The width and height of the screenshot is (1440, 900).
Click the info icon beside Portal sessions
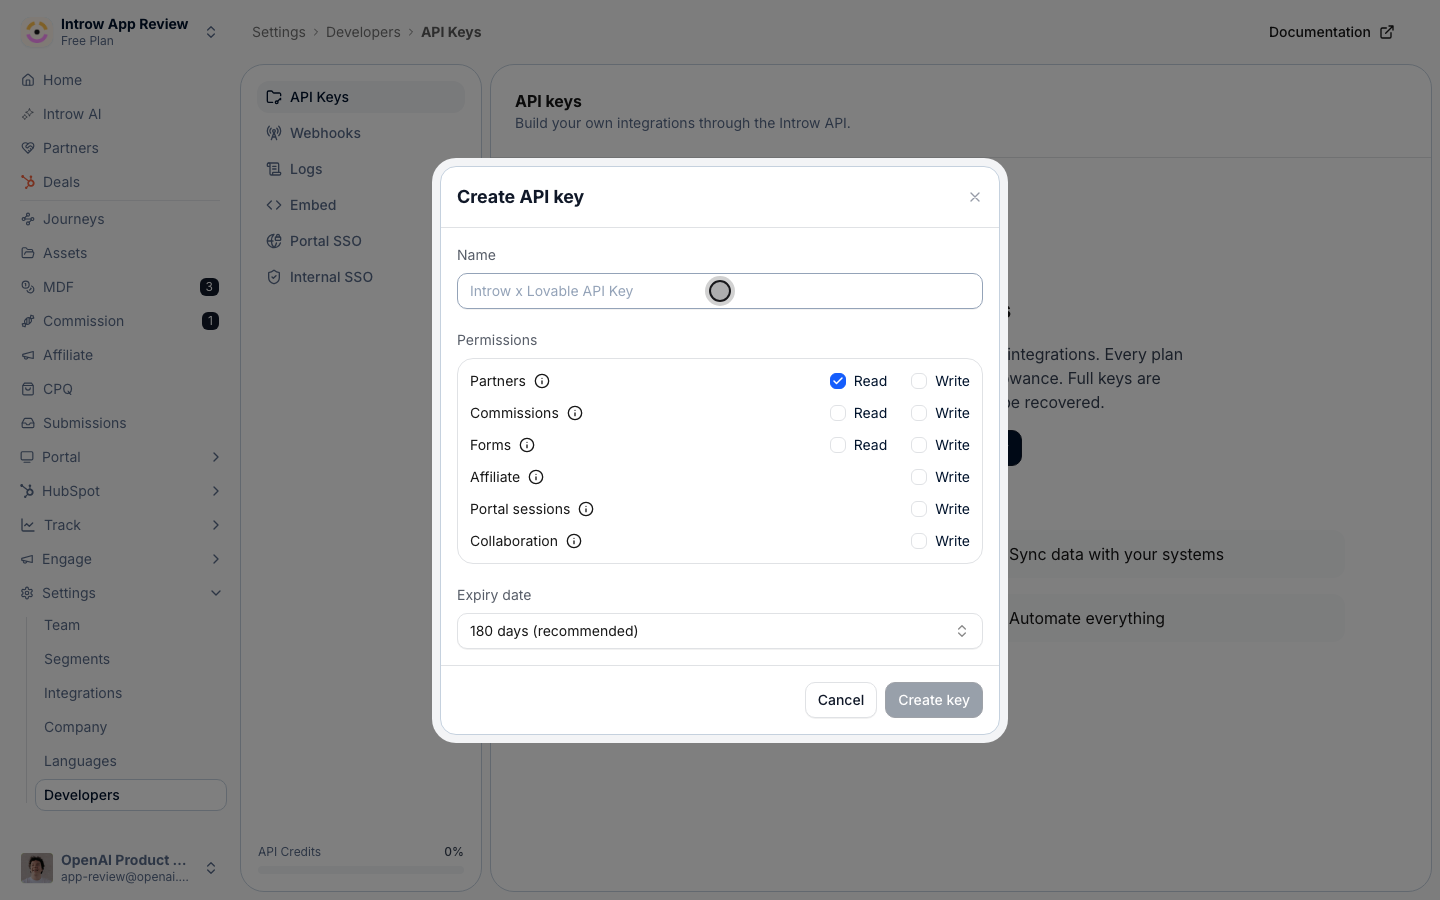[x=586, y=509]
